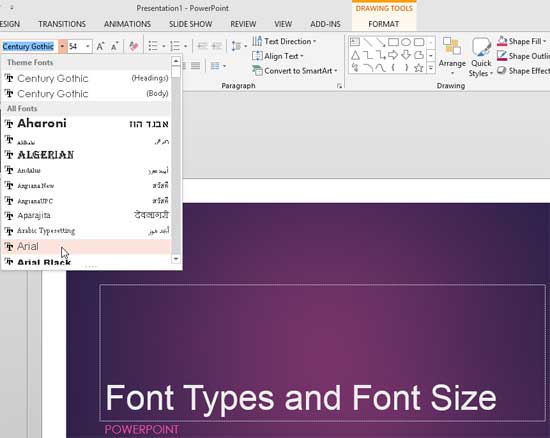Choose the Arial Black font
This screenshot has width=550, height=438.
tap(86, 261)
